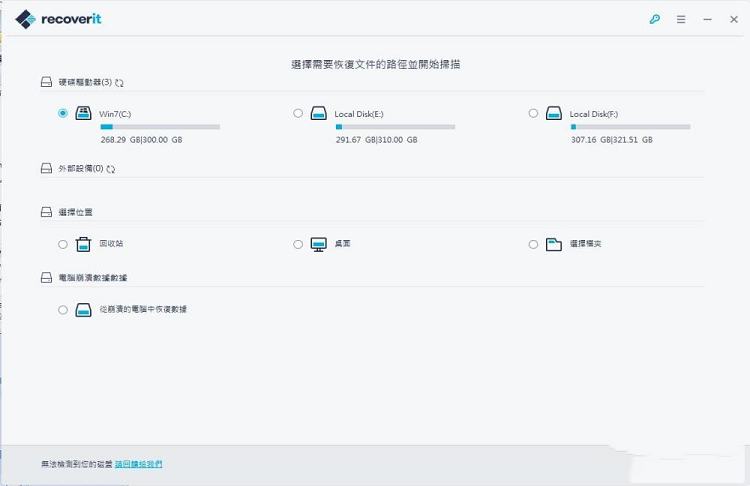The width and height of the screenshot is (750, 486).
Task: Click the Local Disk(F:) drive icon
Action: (554, 113)
